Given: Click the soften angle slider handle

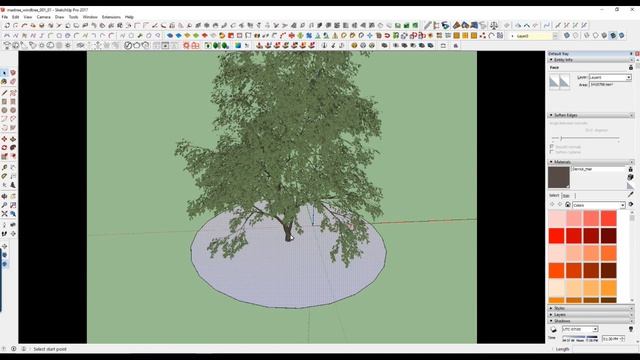Looking at the screenshot, I should (561, 138).
